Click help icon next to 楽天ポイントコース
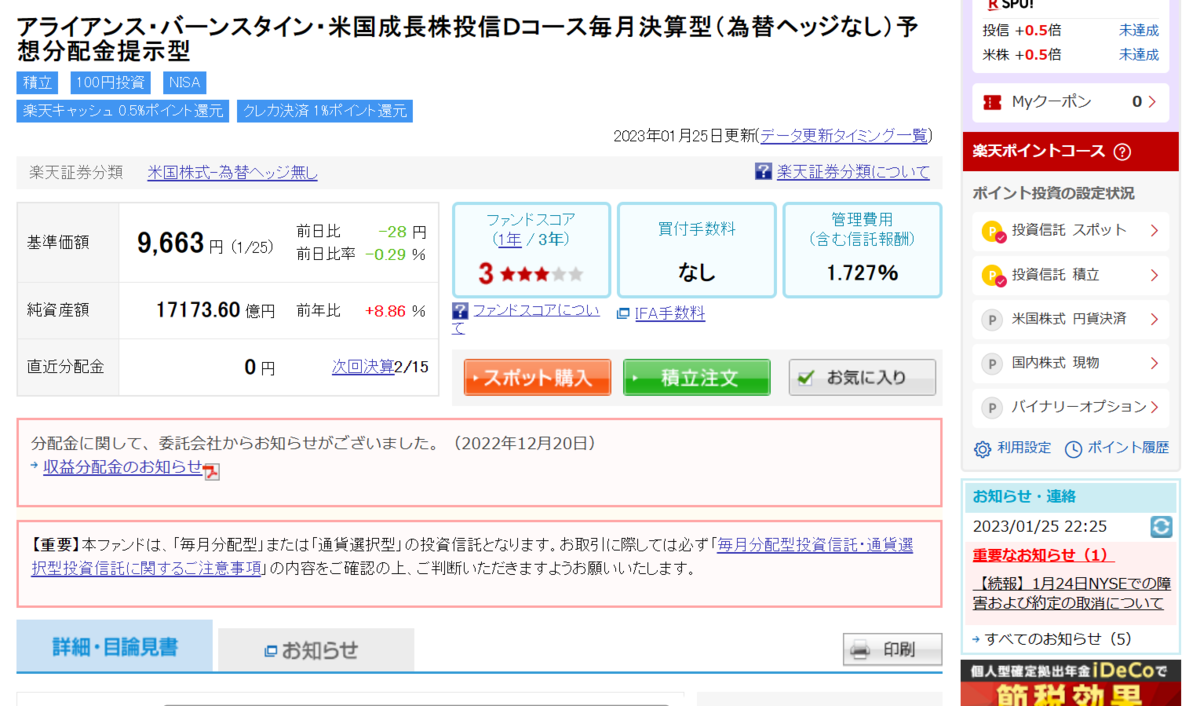This screenshot has width=1200, height=706. coord(1122,152)
